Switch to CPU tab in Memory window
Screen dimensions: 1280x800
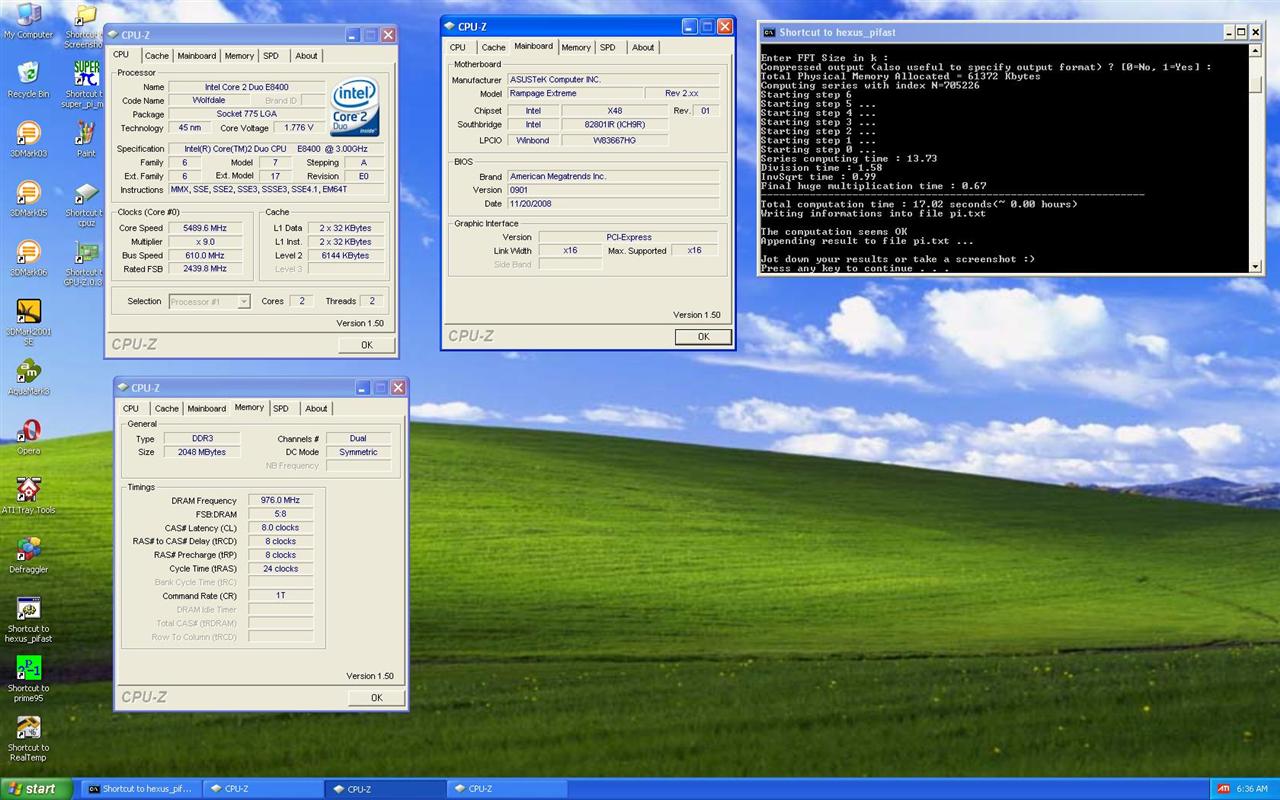[131, 408]
